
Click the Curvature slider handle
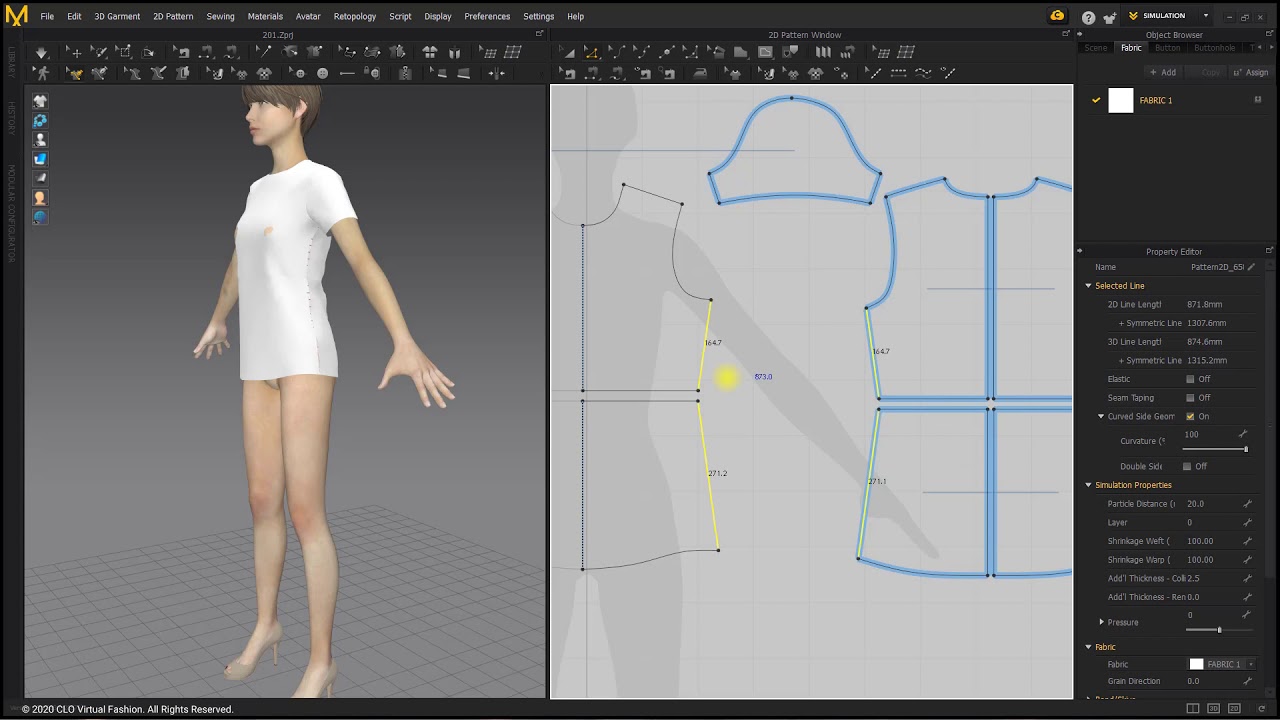[1246, 449]
